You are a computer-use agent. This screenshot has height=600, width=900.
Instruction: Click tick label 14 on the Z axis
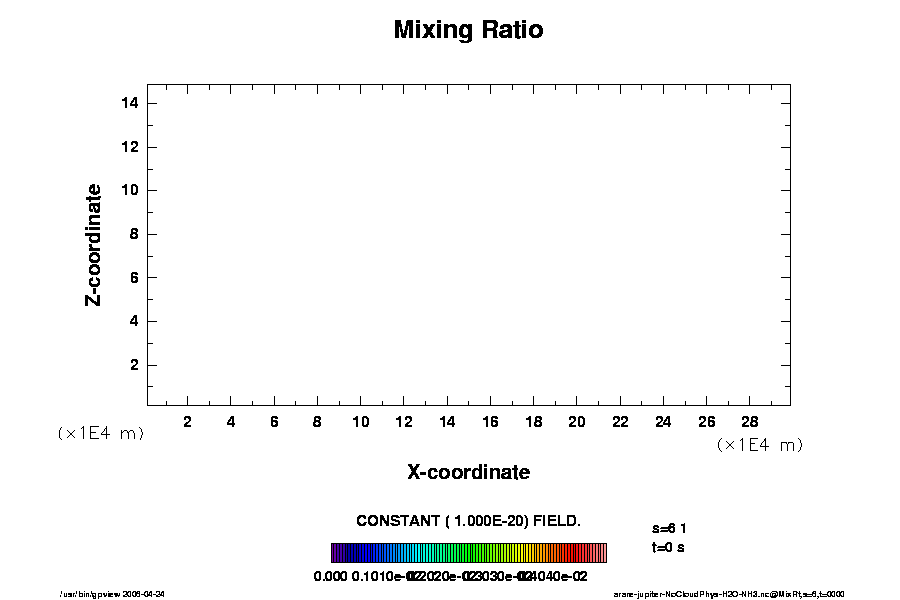pyautogui.click(x=129, y=103)
